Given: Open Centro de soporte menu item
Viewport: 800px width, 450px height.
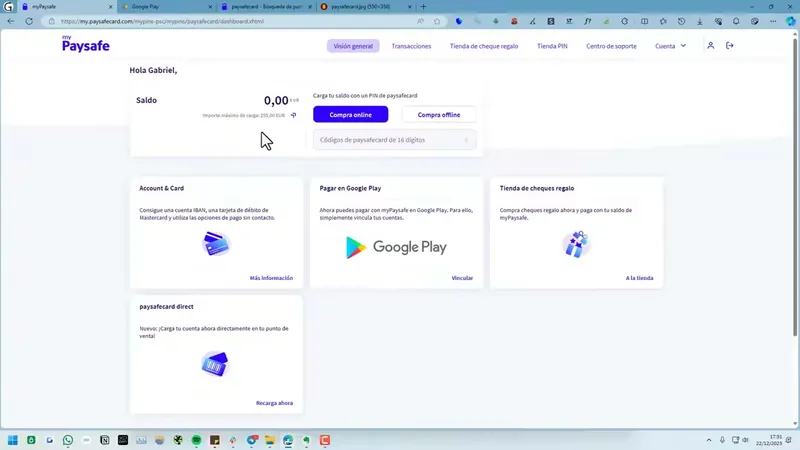Looking at the screenshot, I should coord(611,46).
